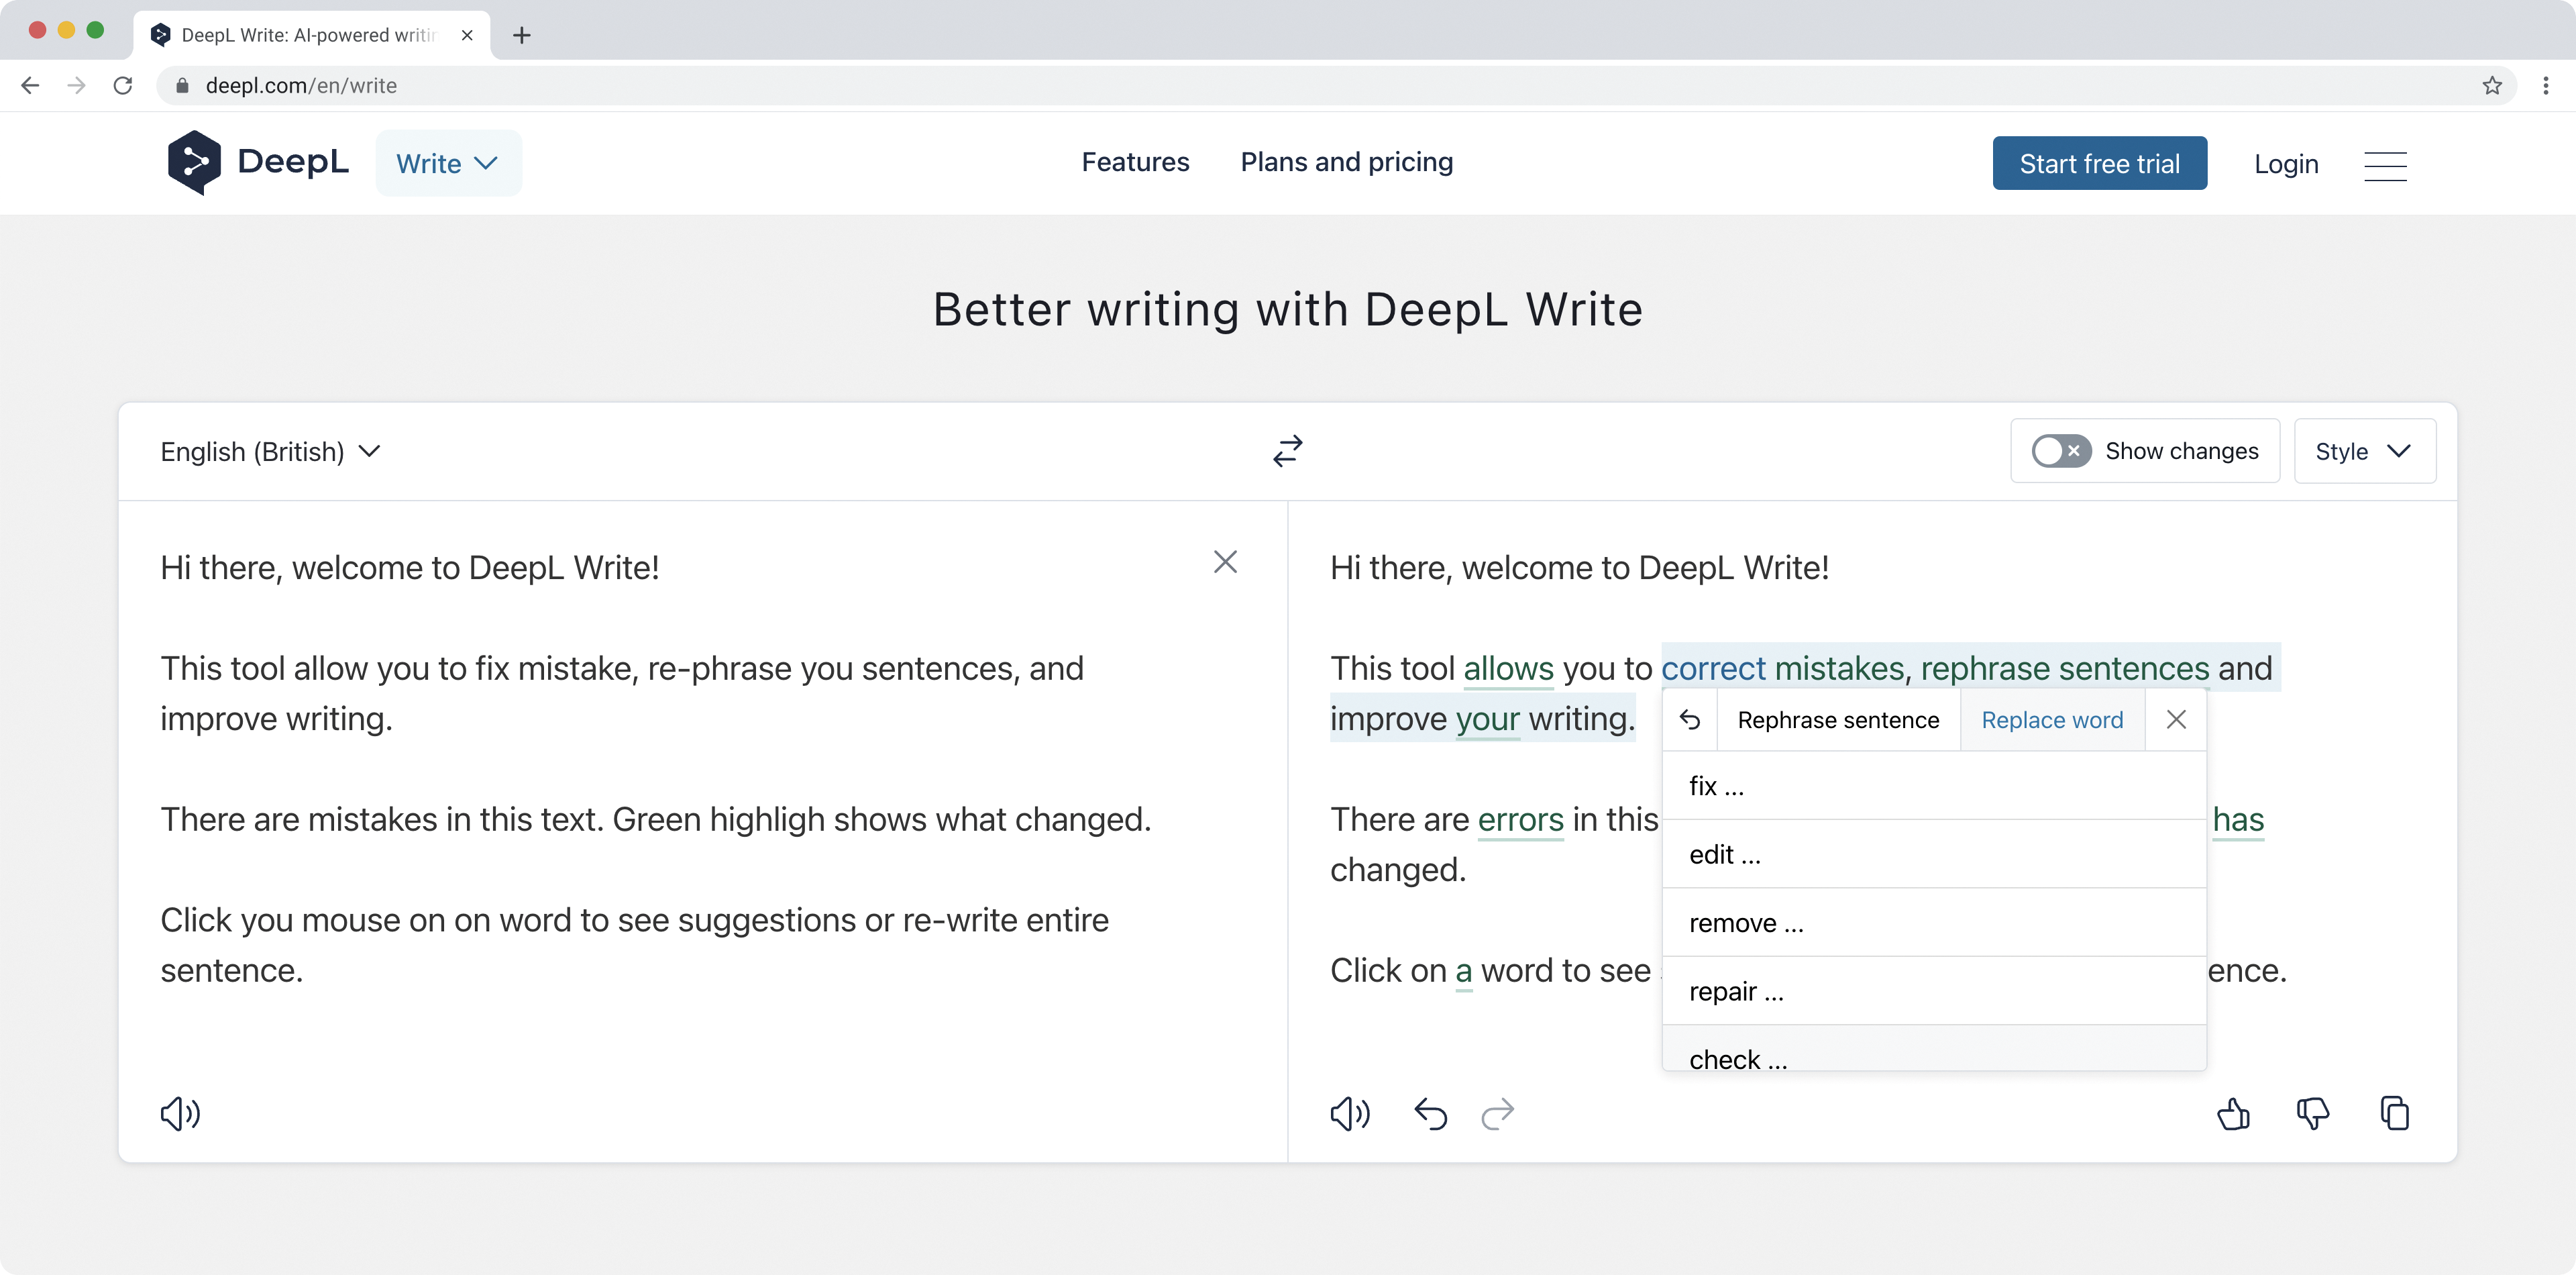This screenshot has width=2576, height=1275.
Task: Choose the 'fix ...' suggestion
Action: (1934, 786)
